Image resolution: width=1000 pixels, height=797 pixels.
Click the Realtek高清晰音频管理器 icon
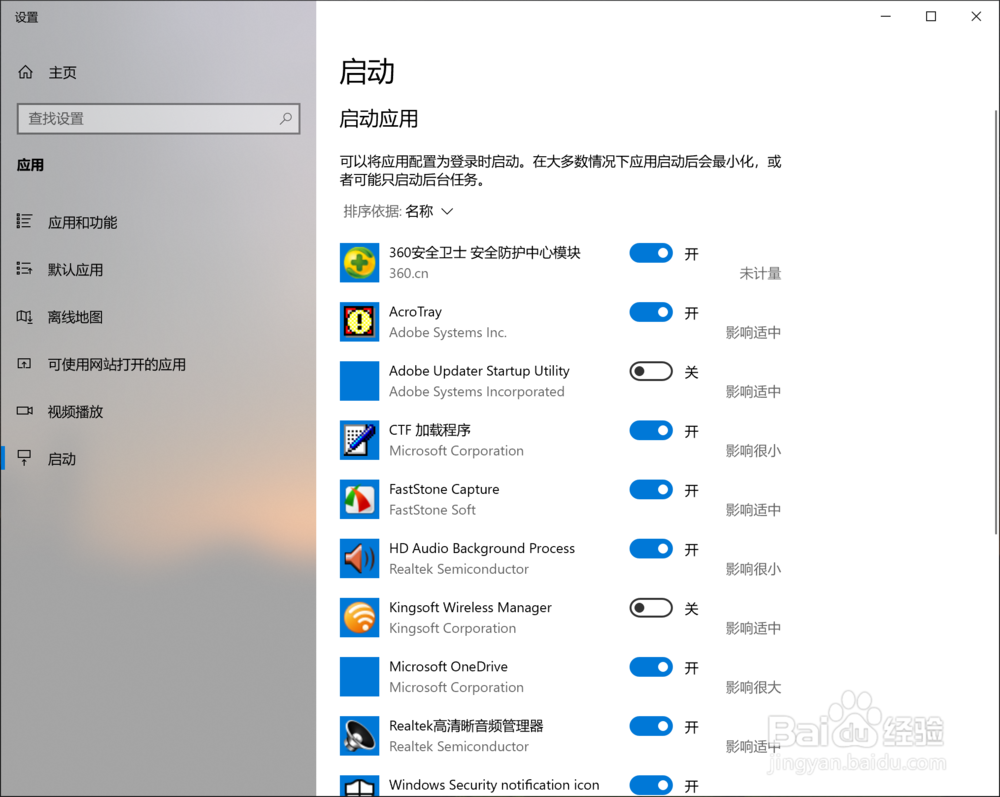coord(359,736)
